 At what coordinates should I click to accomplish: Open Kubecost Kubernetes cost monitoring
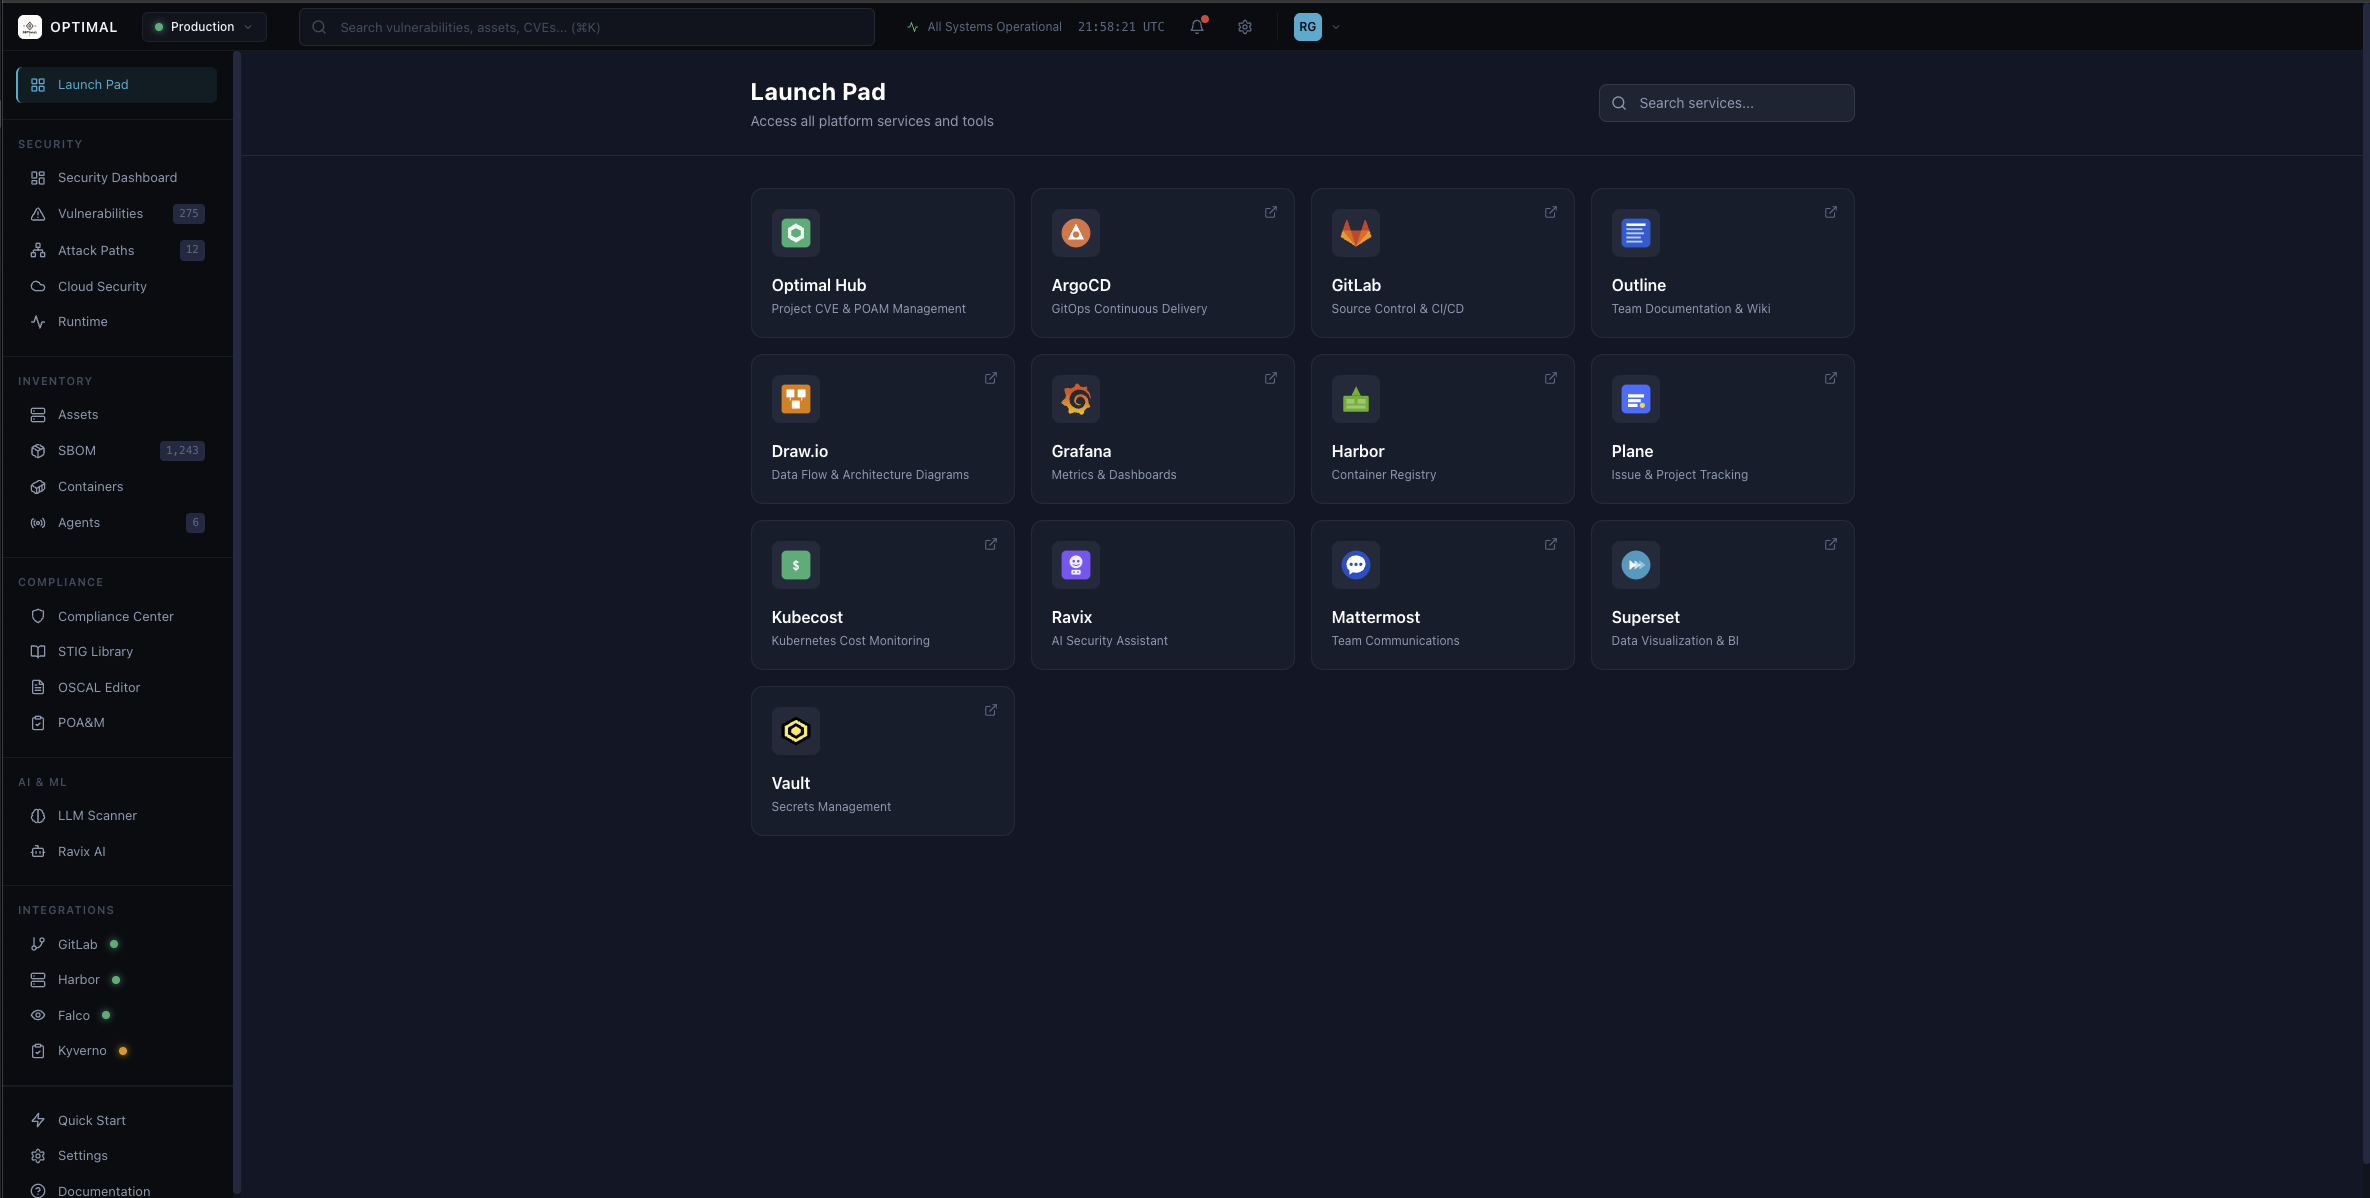coord(882,595)
